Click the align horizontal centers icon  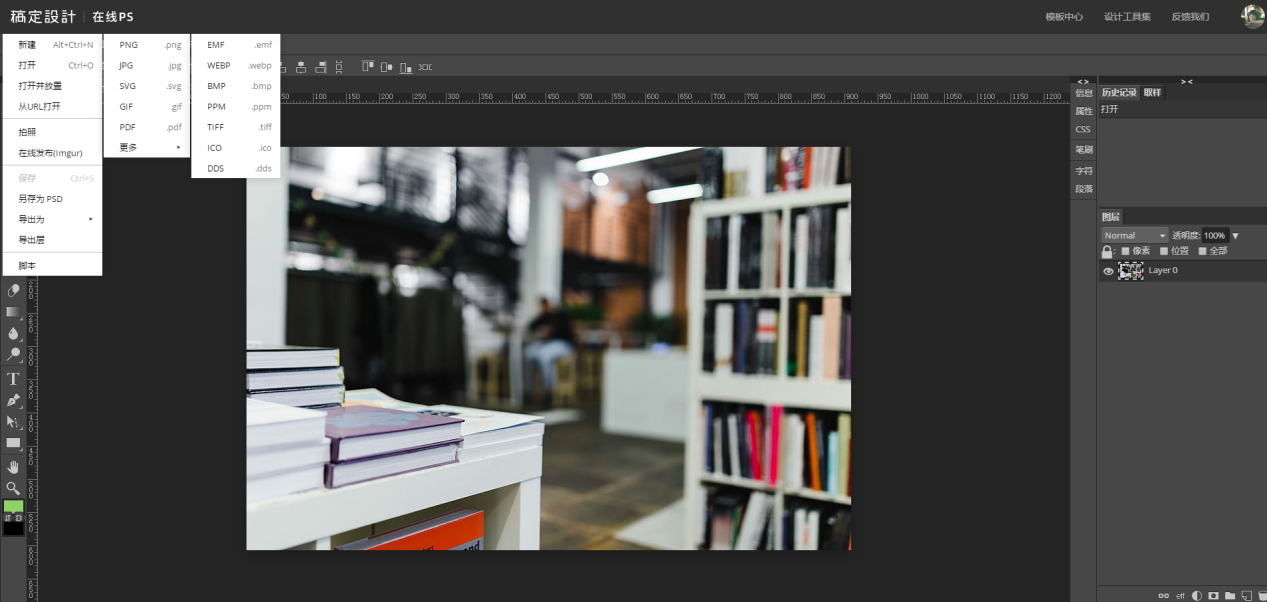(x=301, y=67)
